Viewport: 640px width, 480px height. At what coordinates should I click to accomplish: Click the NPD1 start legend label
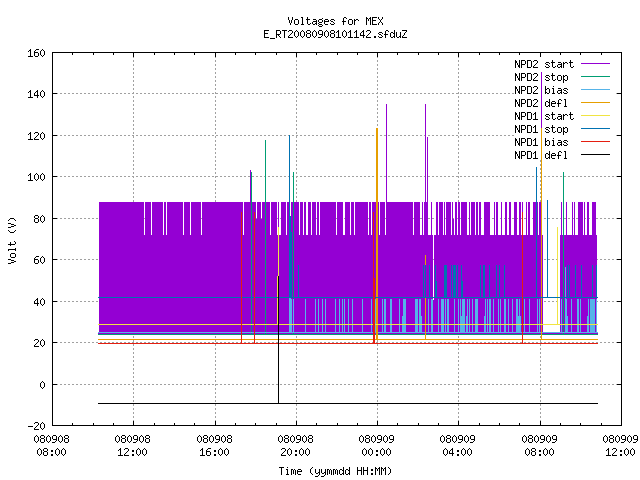(544, 116)
